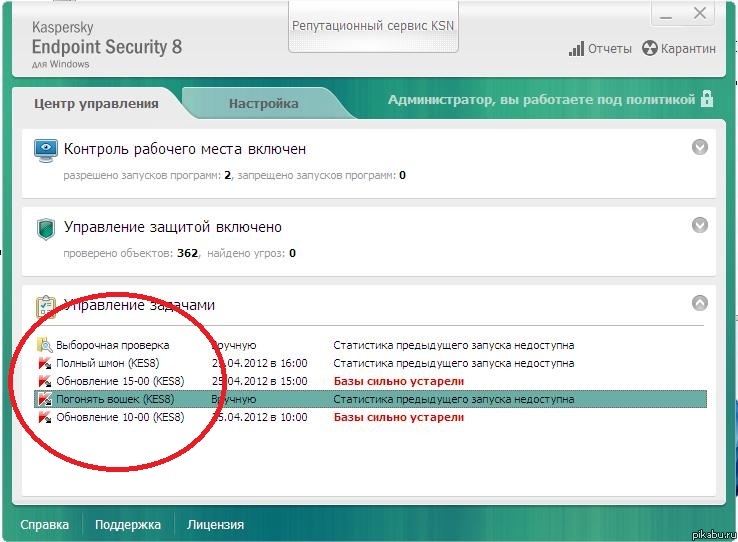The image size is (738, 542).
Task: Click the green shield protection icon
Action: [46, 228]
